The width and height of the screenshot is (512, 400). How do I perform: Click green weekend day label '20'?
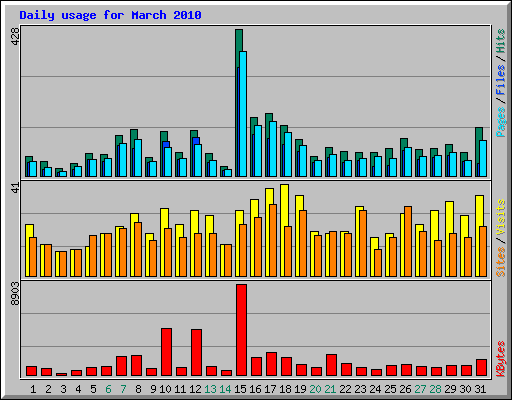click(315, 389)
